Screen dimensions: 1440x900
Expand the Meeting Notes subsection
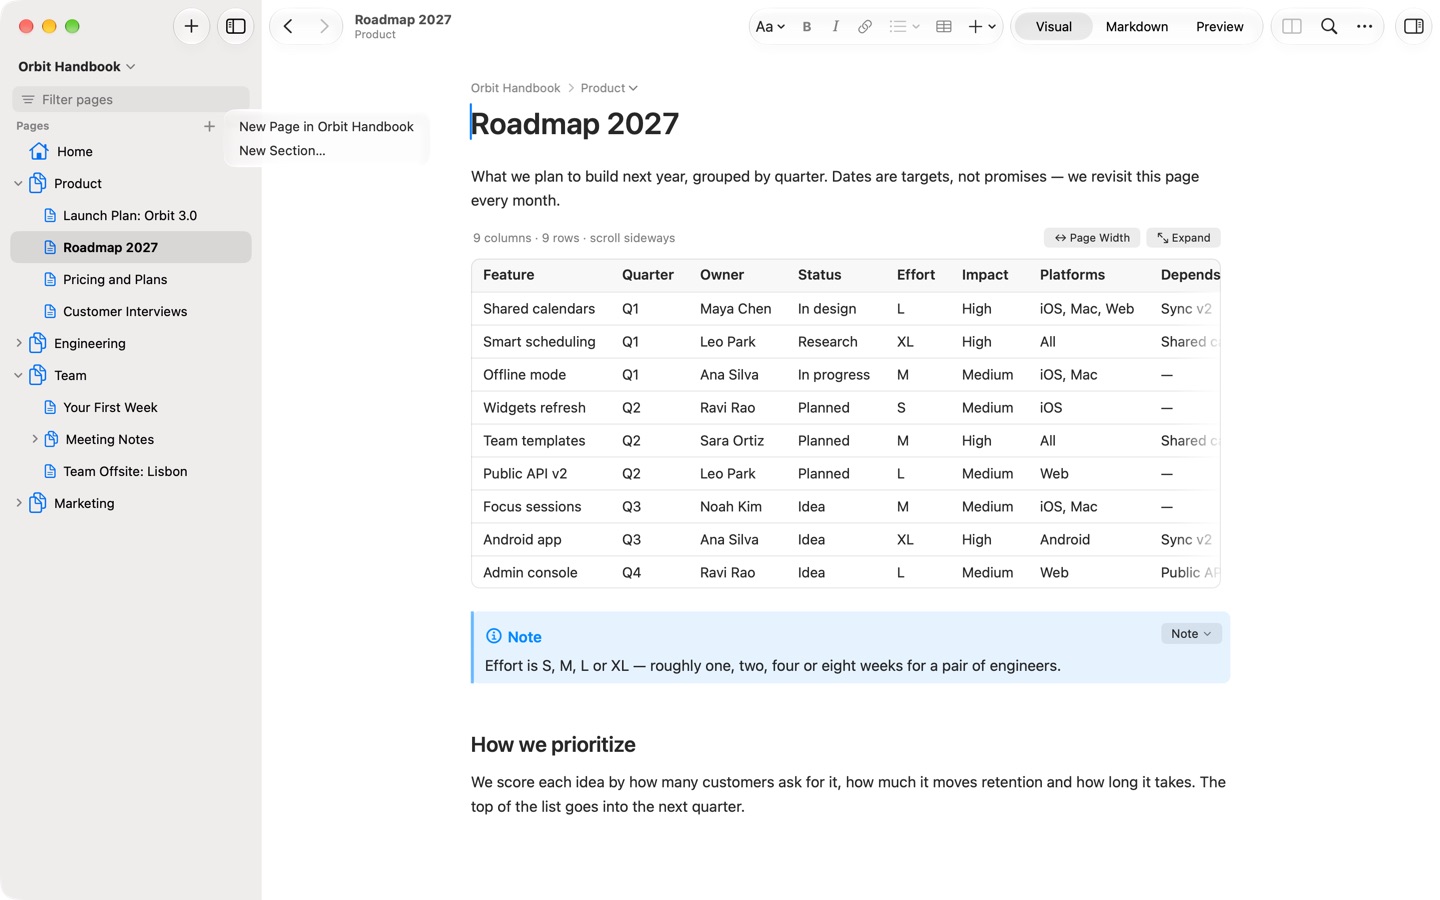34,439
